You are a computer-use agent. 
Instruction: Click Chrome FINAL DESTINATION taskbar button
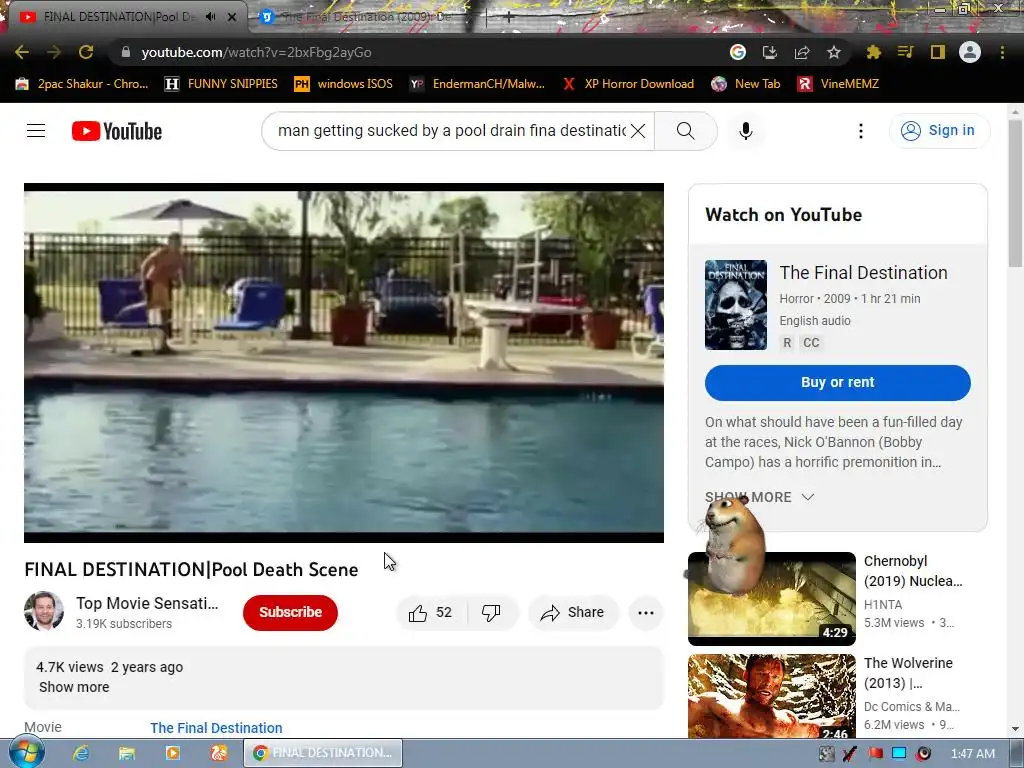(323, 753)
